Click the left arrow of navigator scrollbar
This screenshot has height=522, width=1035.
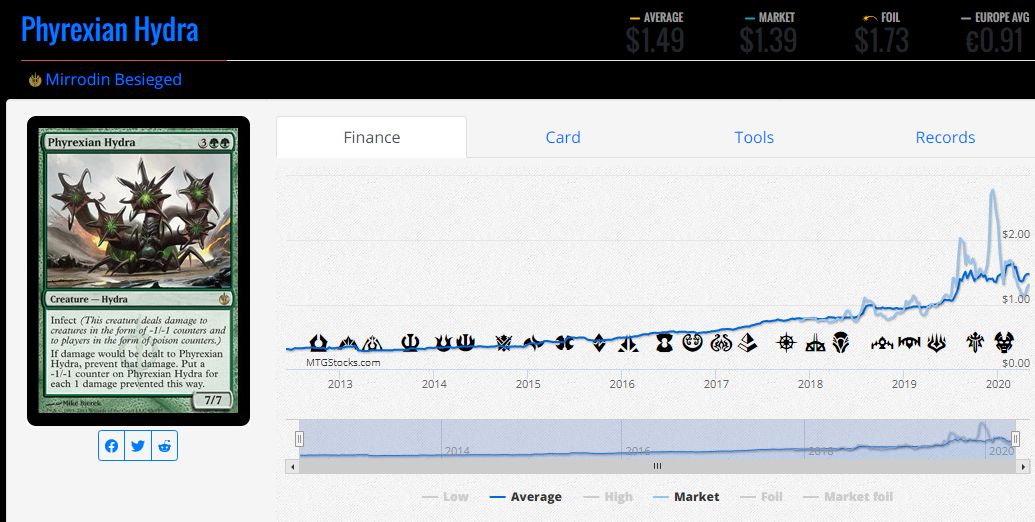point(293,466)
